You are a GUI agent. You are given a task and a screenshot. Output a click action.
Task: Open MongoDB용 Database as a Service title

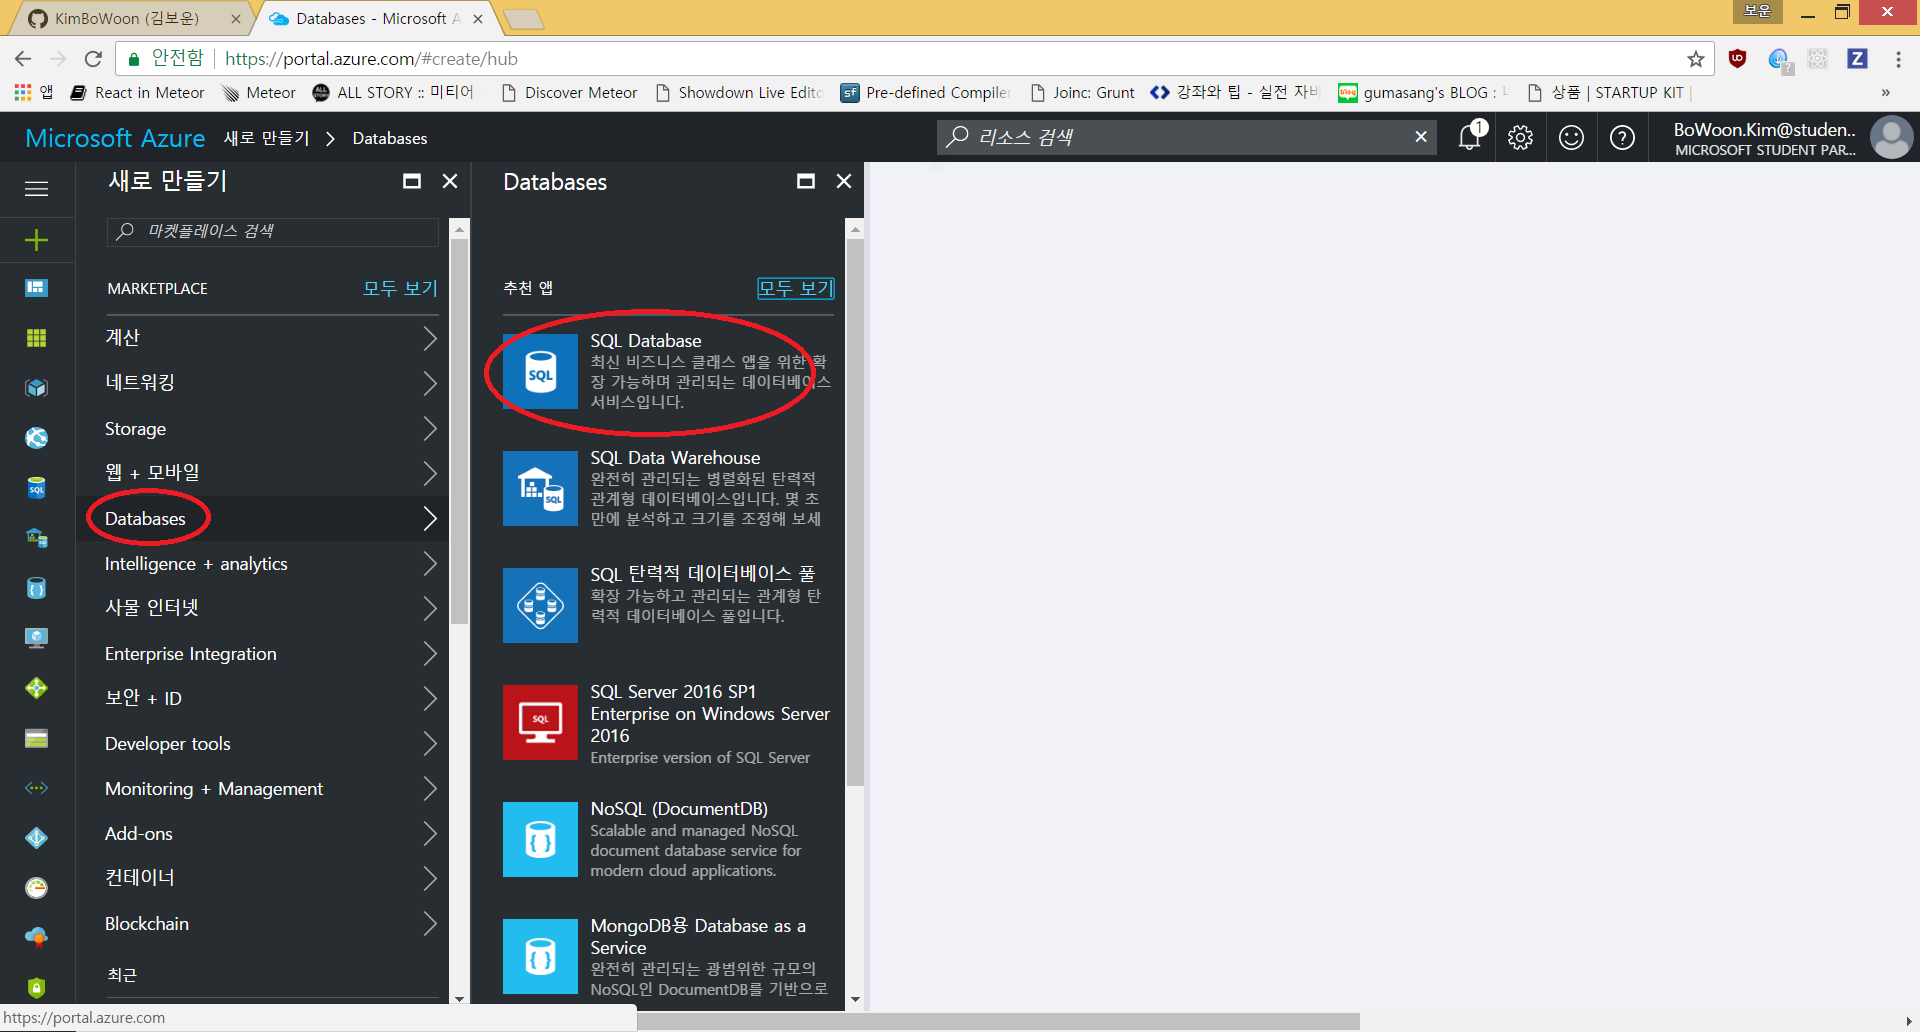click(698, 937)
